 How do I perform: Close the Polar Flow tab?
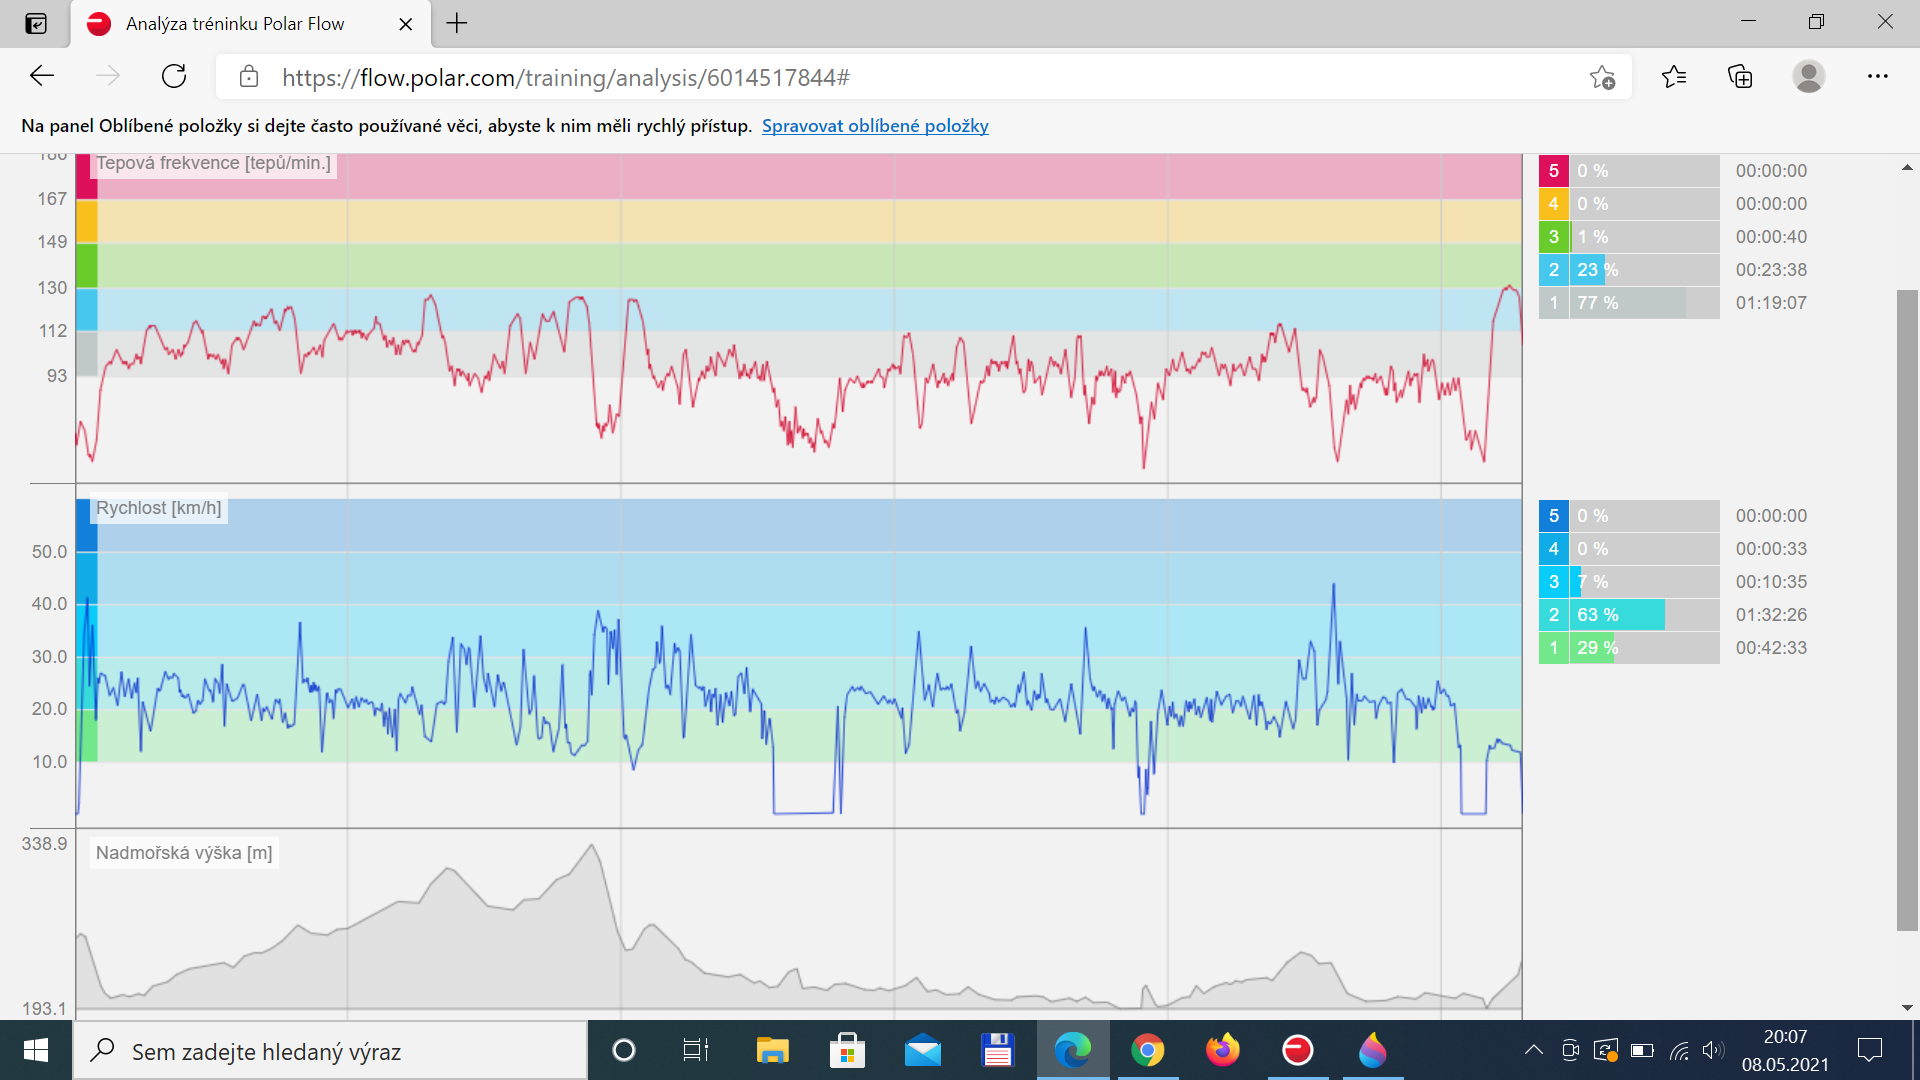405,24
